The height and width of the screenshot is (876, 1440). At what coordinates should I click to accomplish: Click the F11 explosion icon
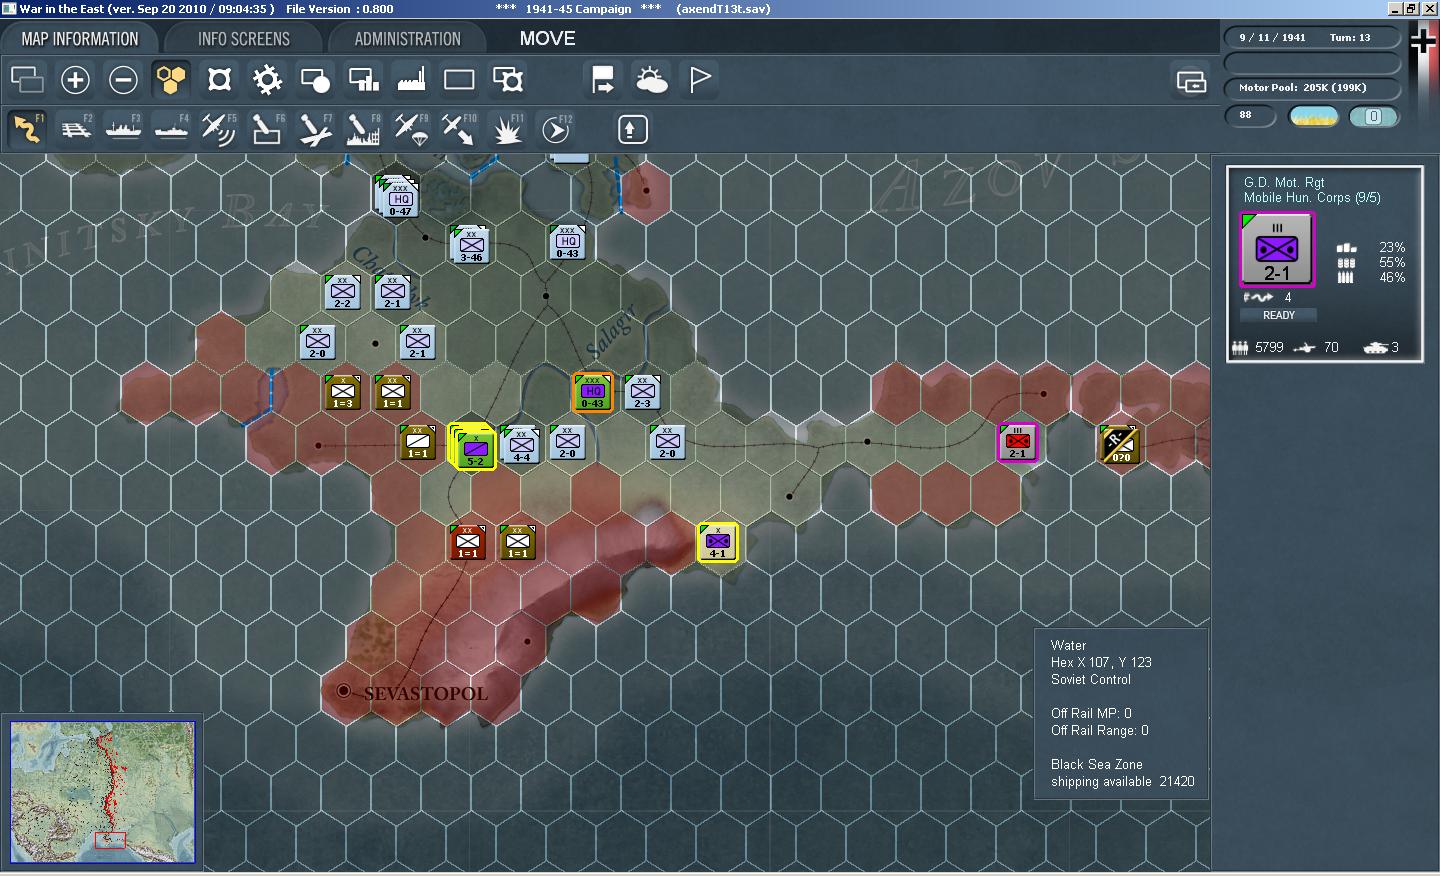point(507,129)
